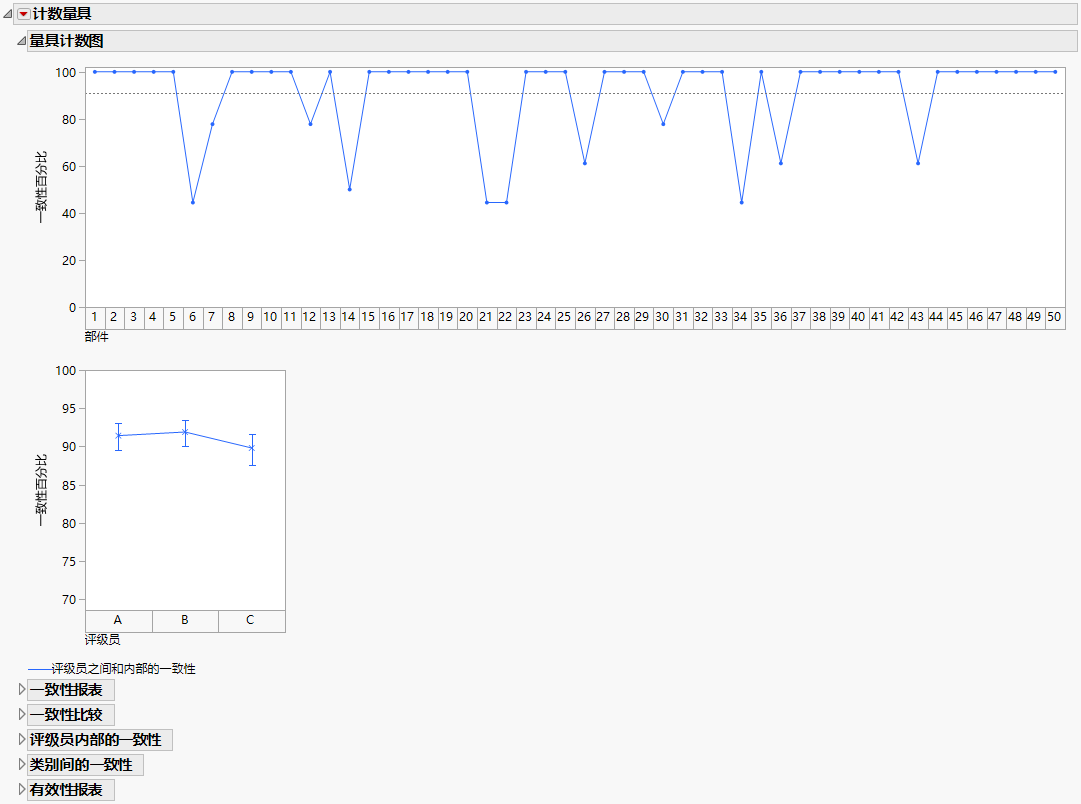Viewport: 1081px width, 804px height.
Task: Collapse the 量具计数图 report section
Action: (x=21, y=41)
